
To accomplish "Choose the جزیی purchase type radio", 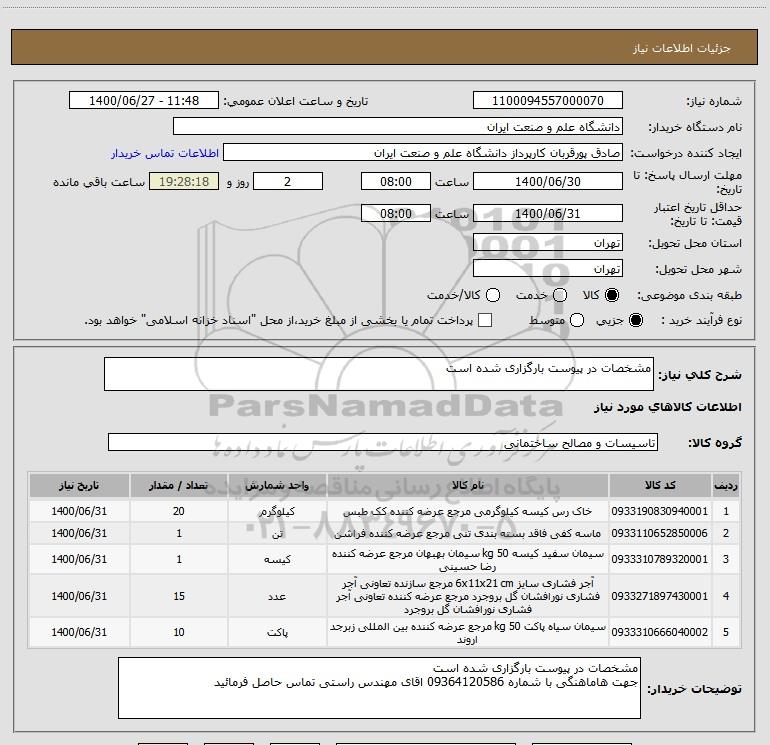I will click(635, 320).
